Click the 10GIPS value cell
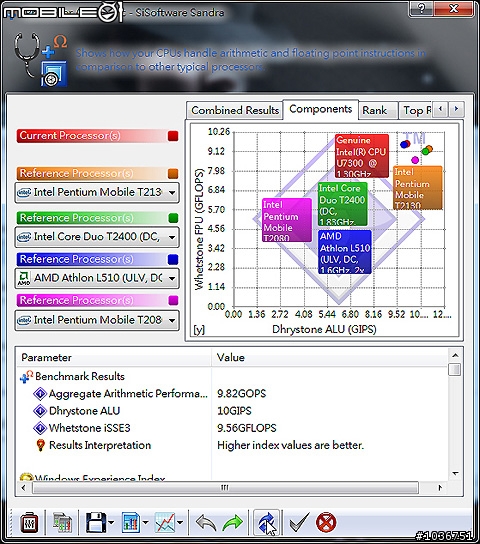The width and height of the screenshot is (480, 544). point(234,411)
